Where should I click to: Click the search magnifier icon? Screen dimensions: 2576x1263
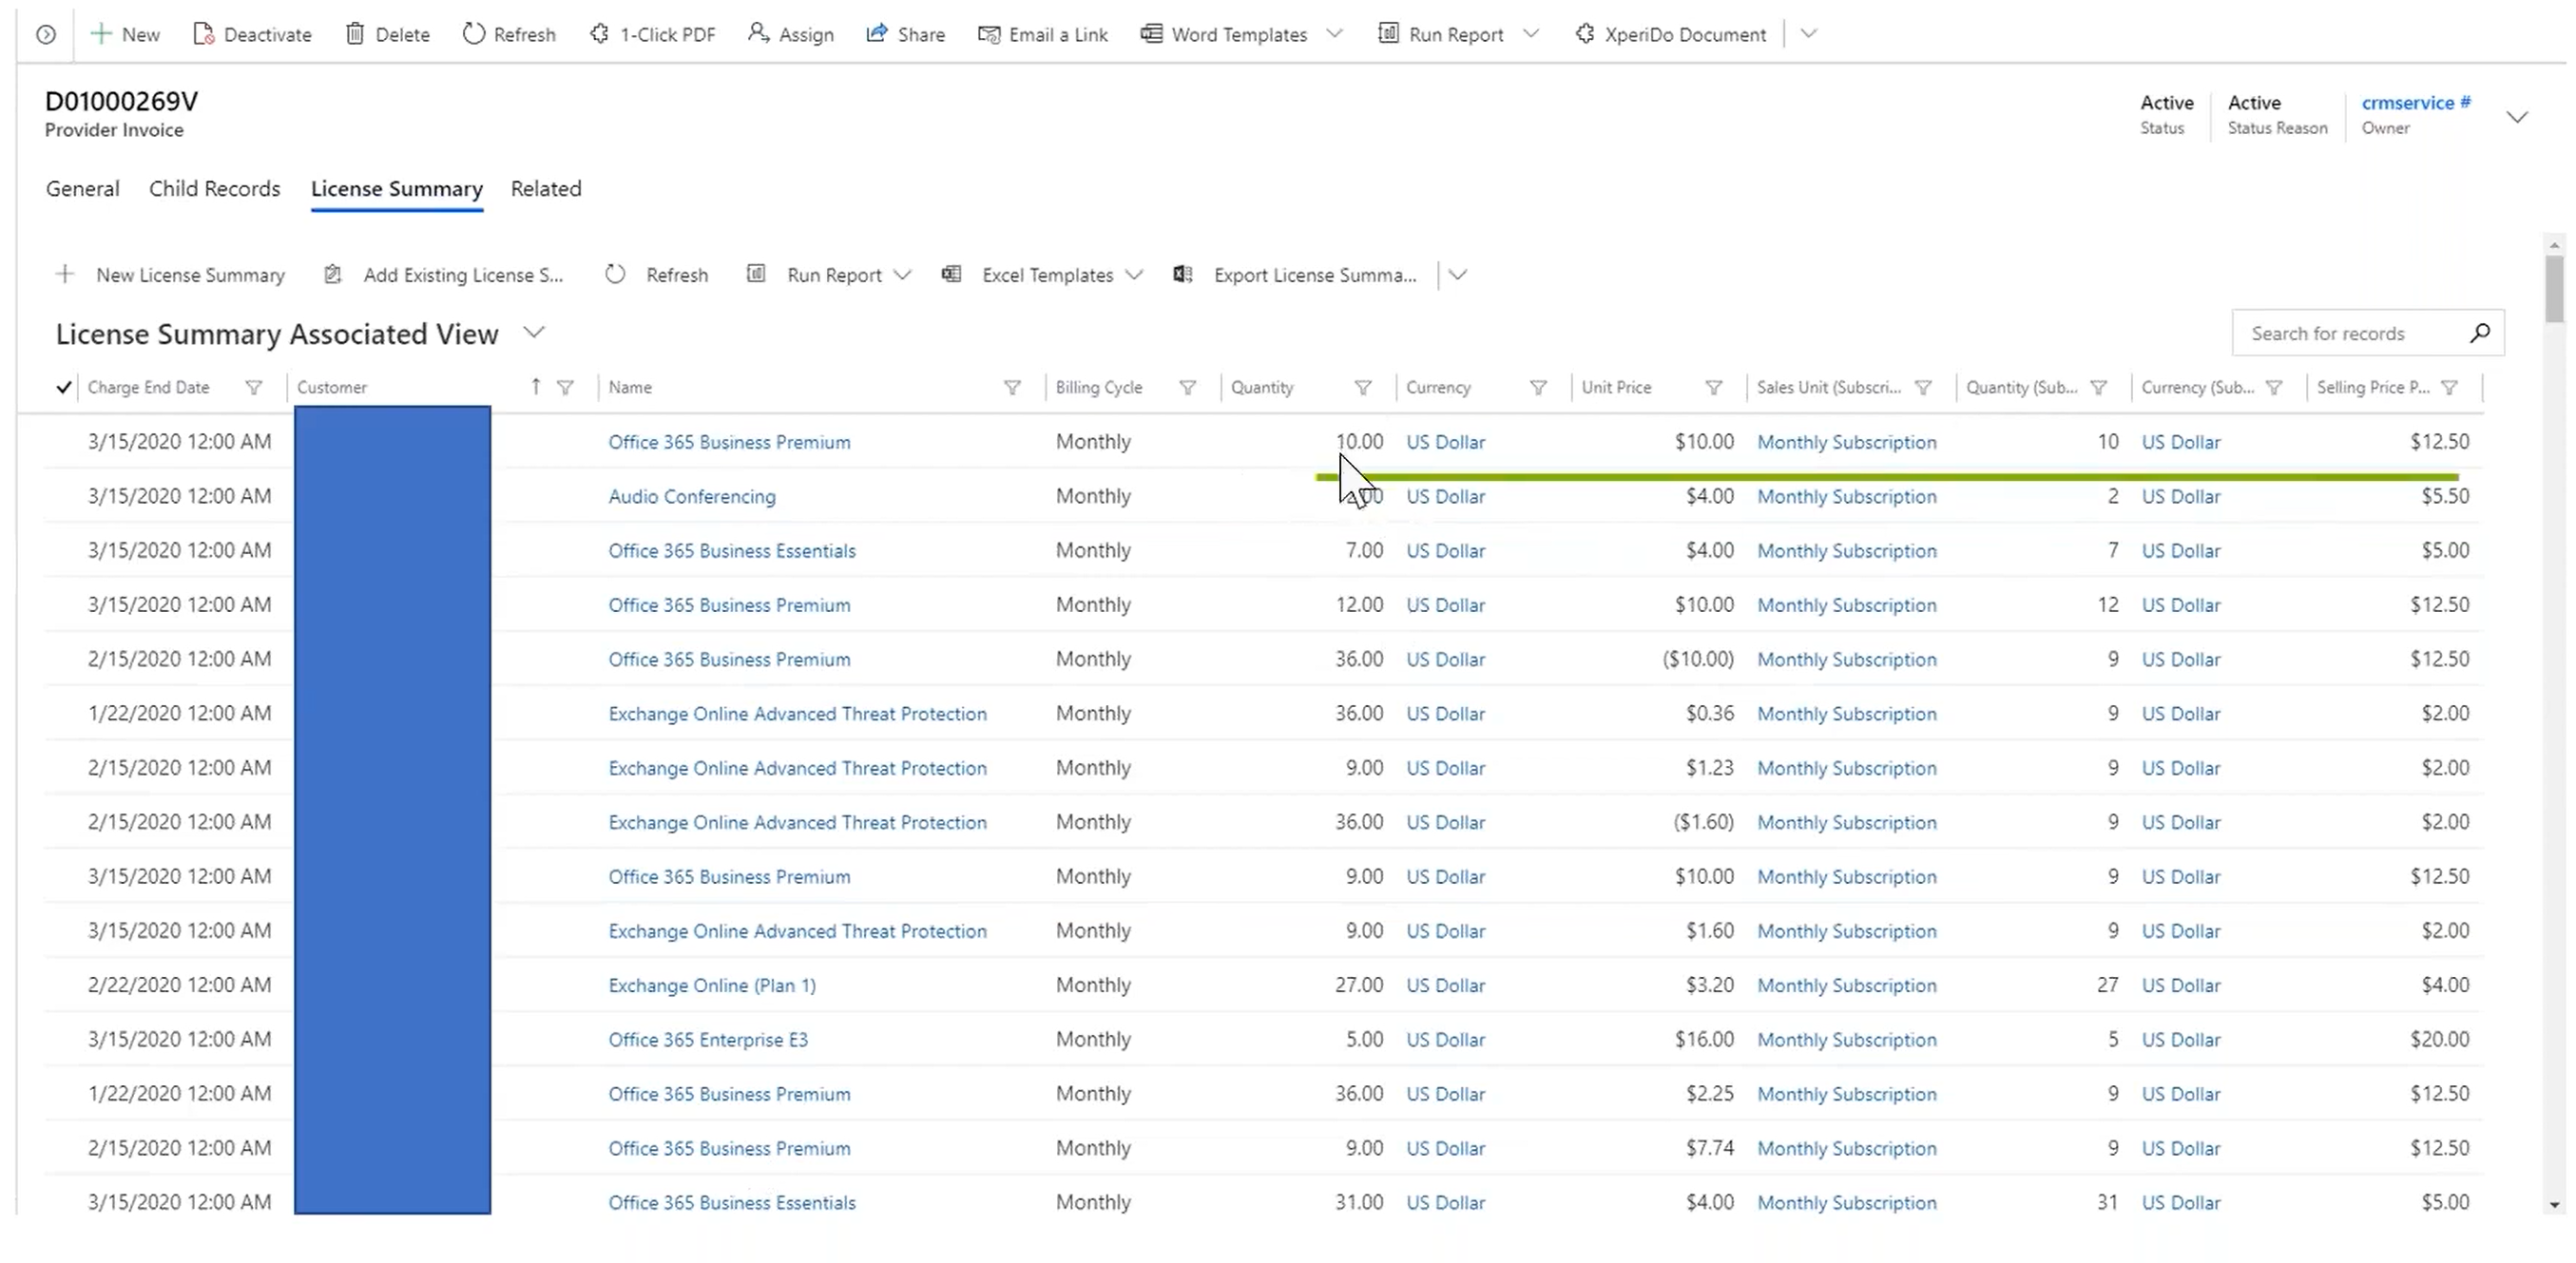[2479, 333]
